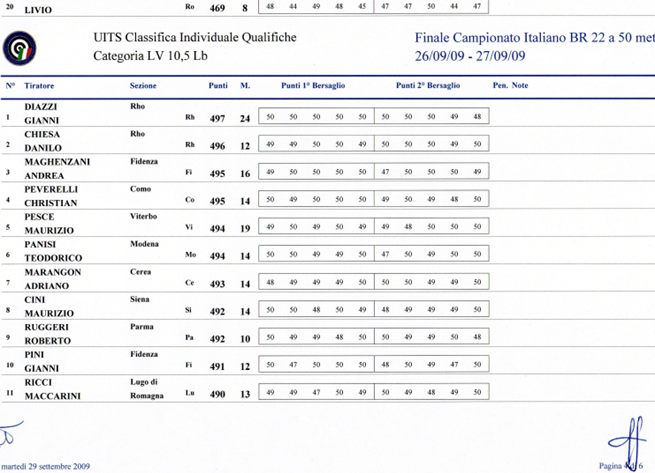Select the surname 'DIAZZI'

coord(41,107)
